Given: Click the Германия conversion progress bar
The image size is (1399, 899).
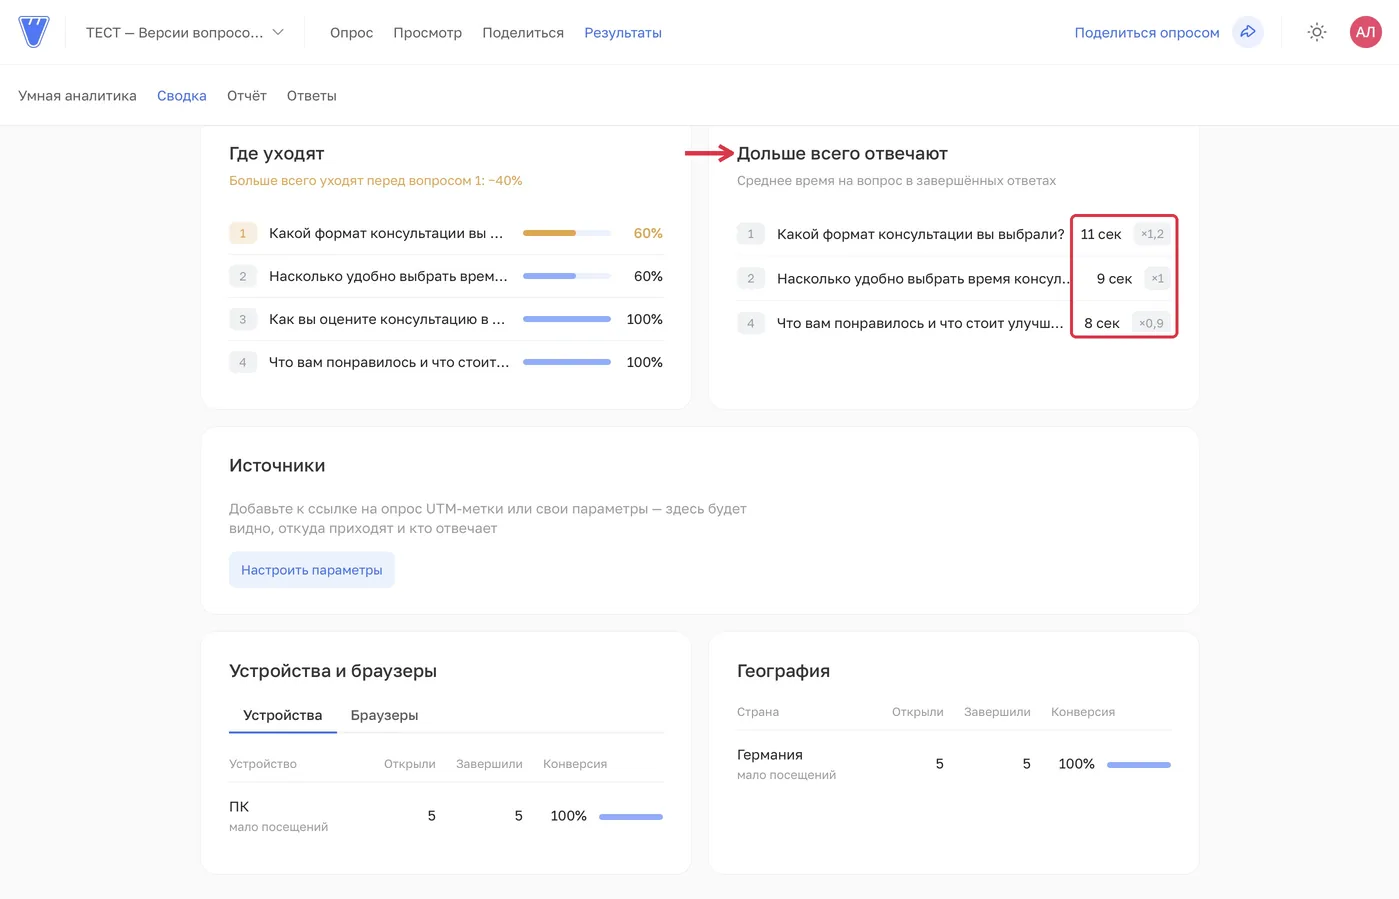Looking at the screenshot, I should 1139,765.
